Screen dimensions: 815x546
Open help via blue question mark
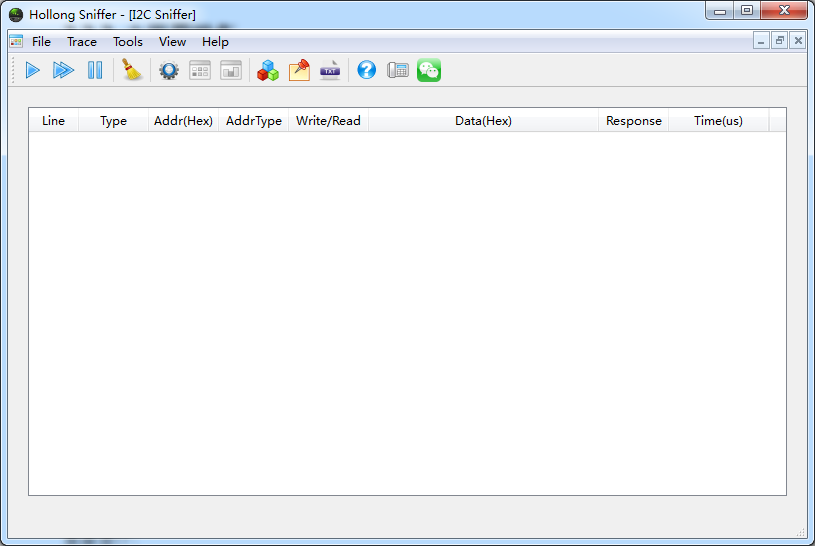[366, 70]
